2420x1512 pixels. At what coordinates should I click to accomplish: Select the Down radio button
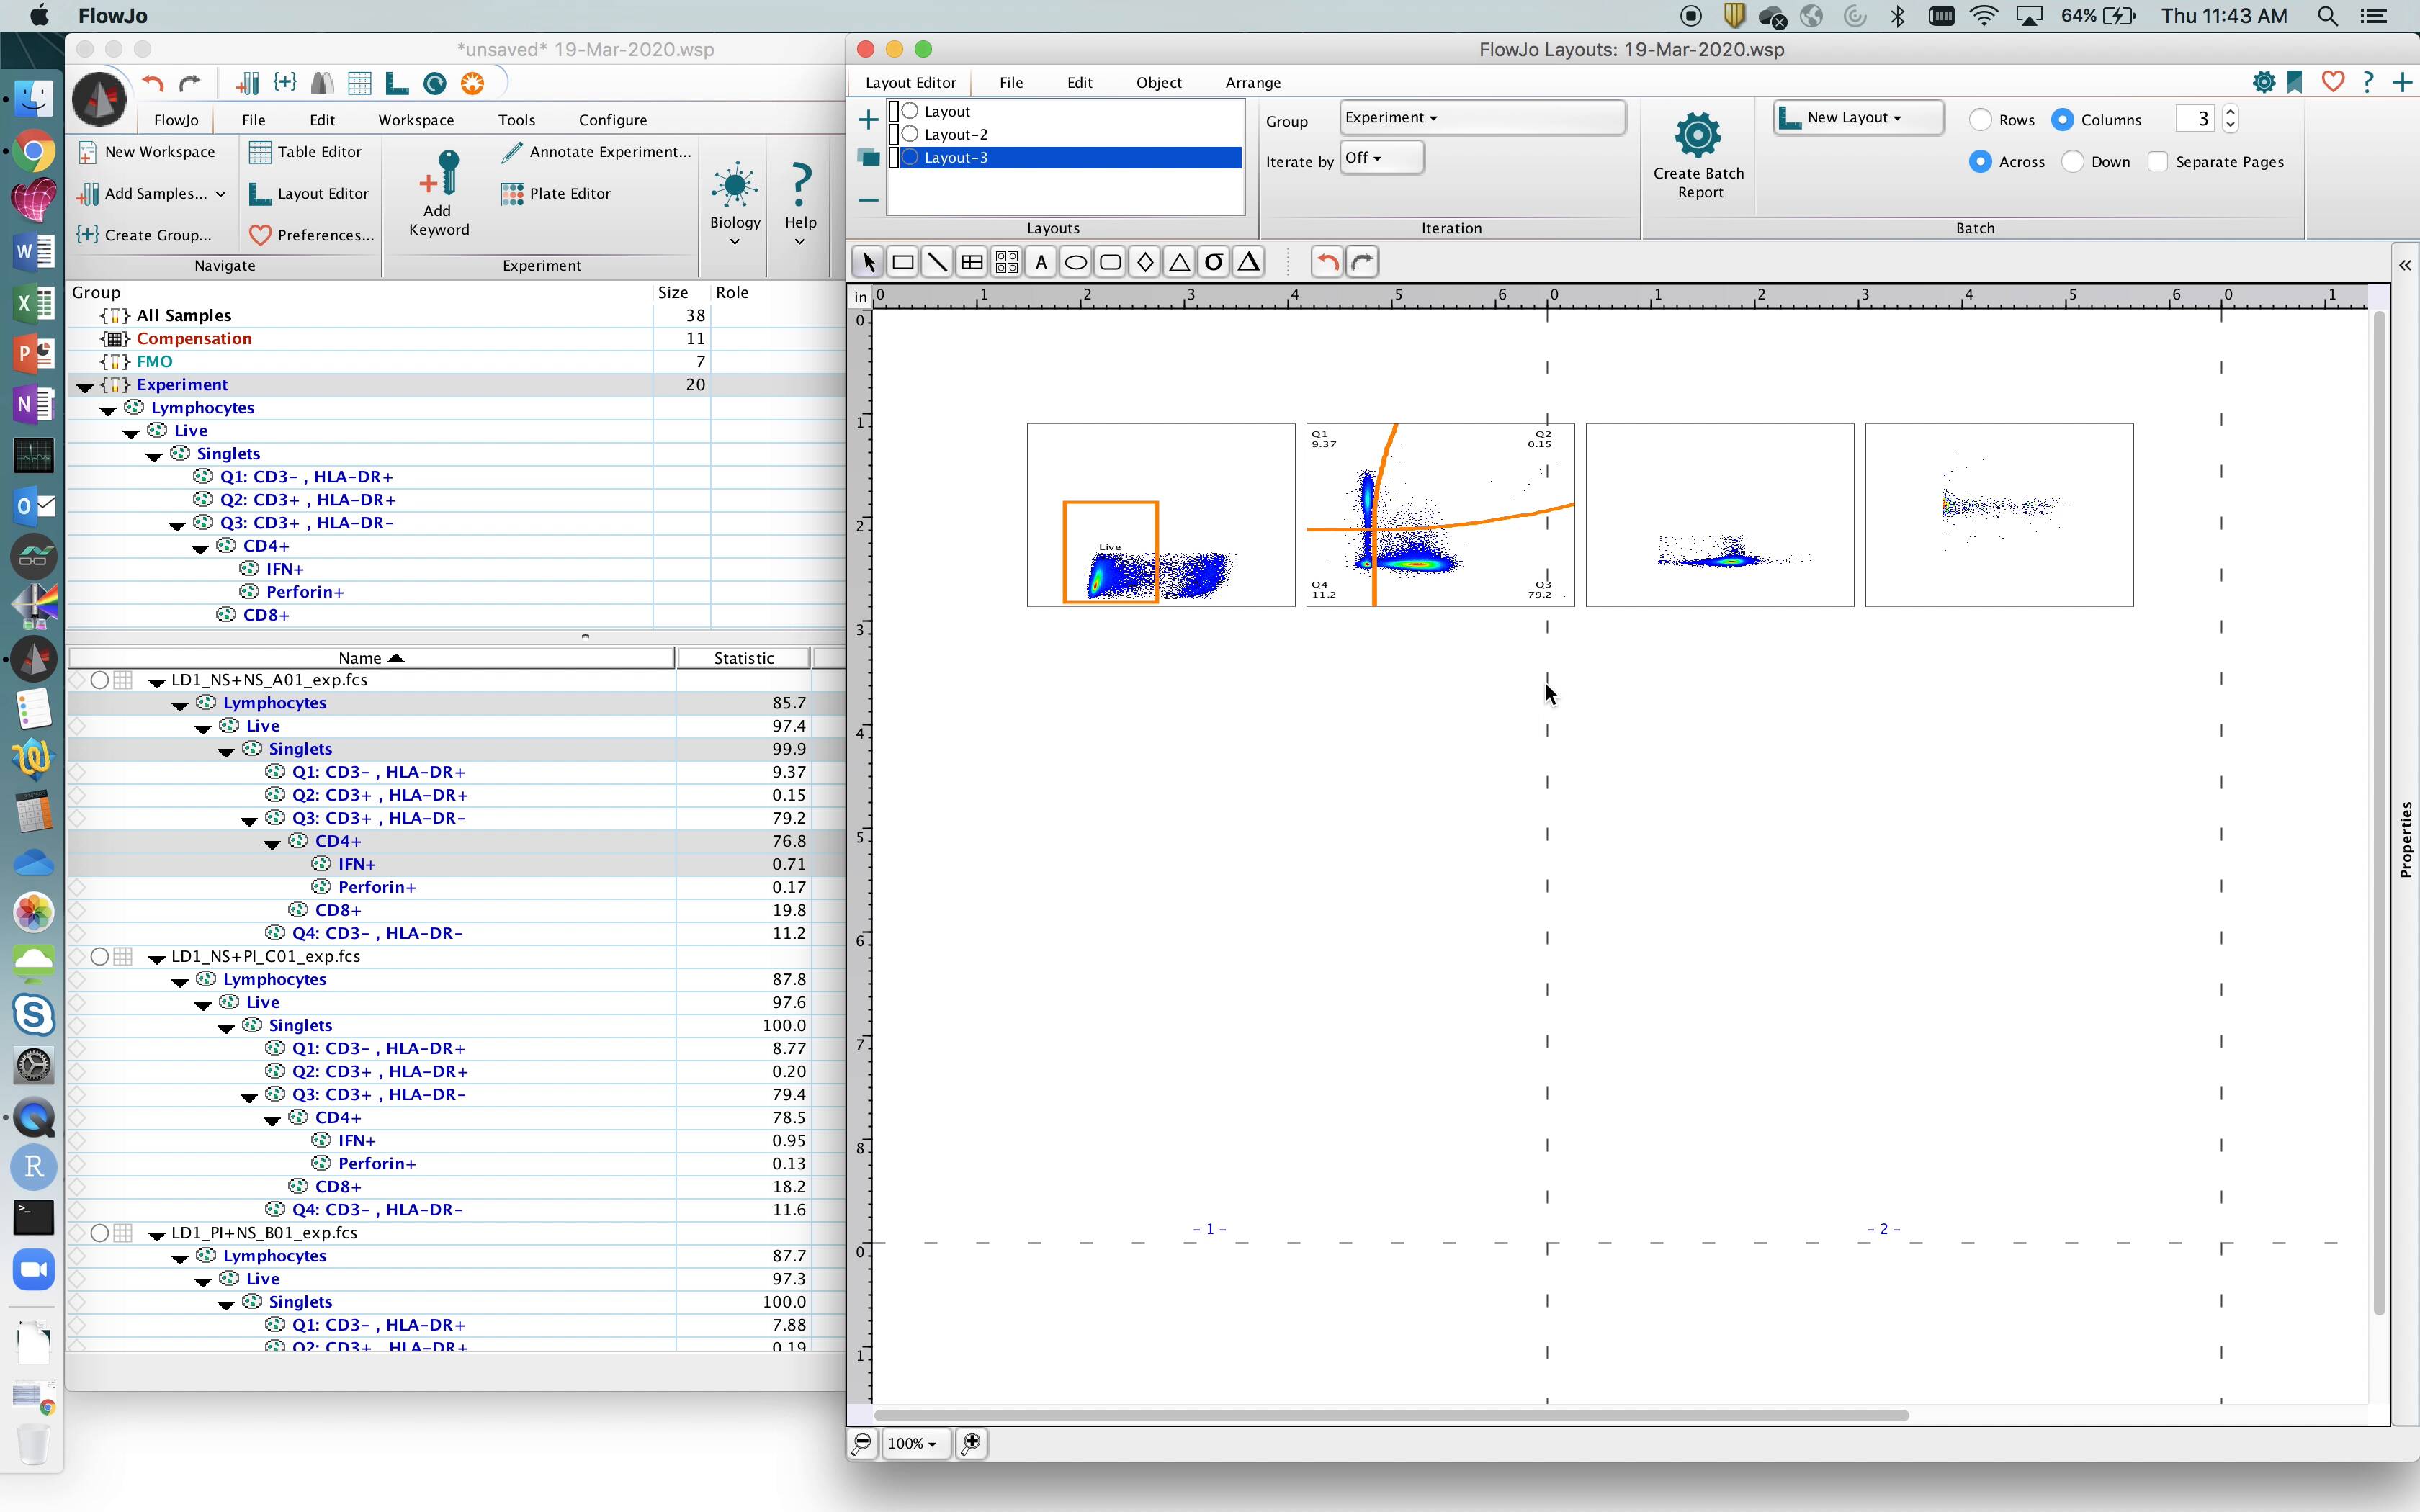[2073, 162]
